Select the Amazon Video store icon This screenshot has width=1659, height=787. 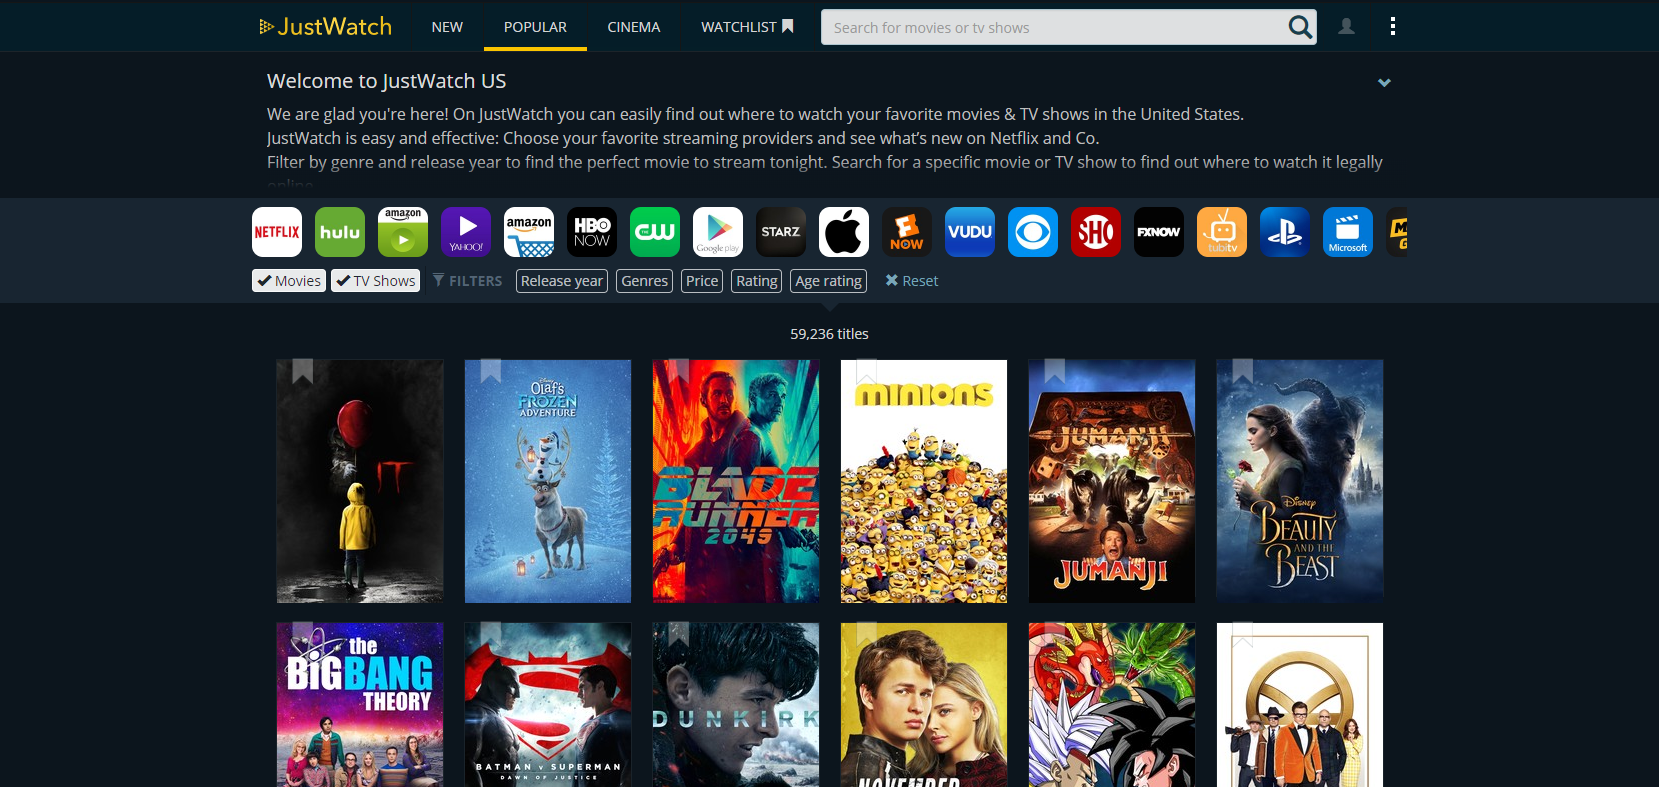[529, 232]
